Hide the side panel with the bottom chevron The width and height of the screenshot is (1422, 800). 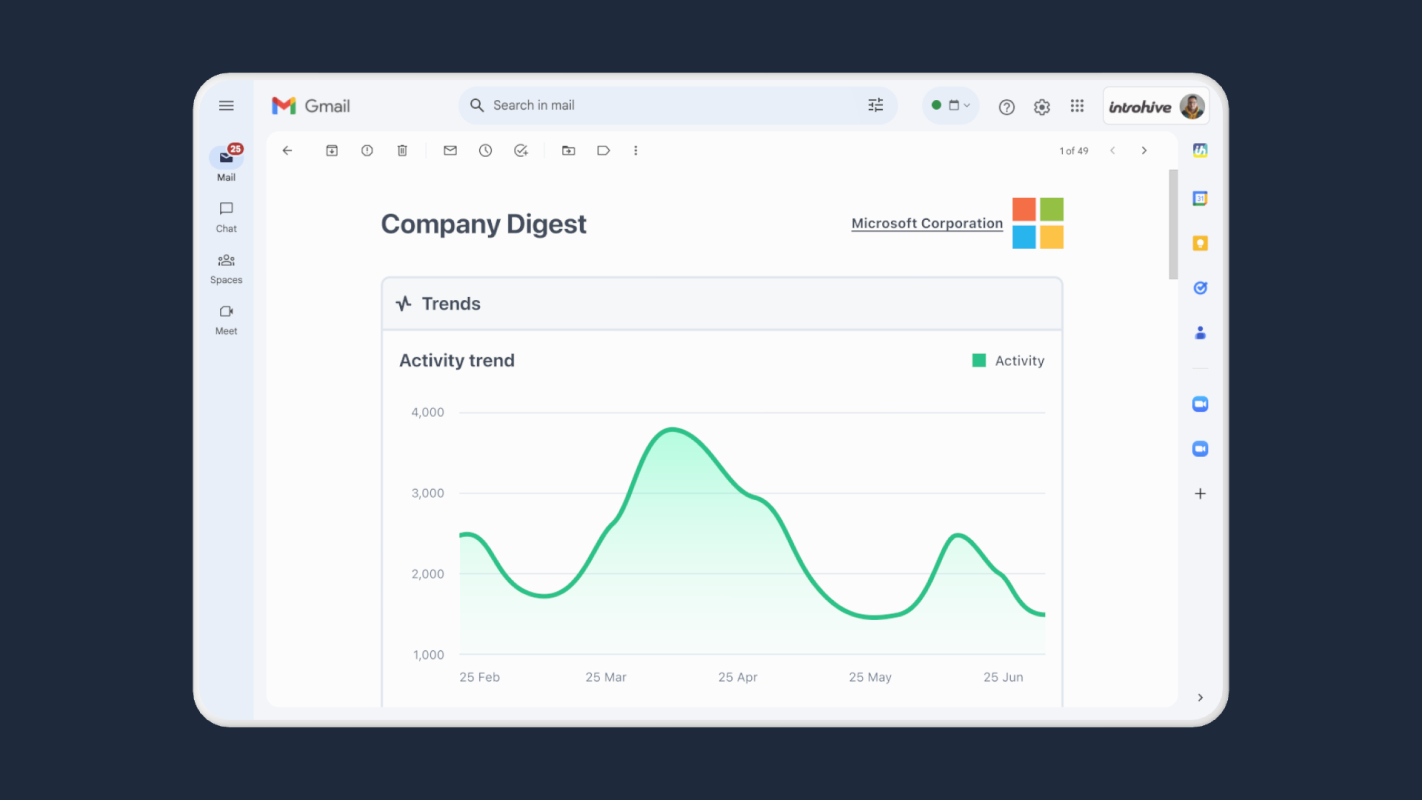(x=1200, y=698)
